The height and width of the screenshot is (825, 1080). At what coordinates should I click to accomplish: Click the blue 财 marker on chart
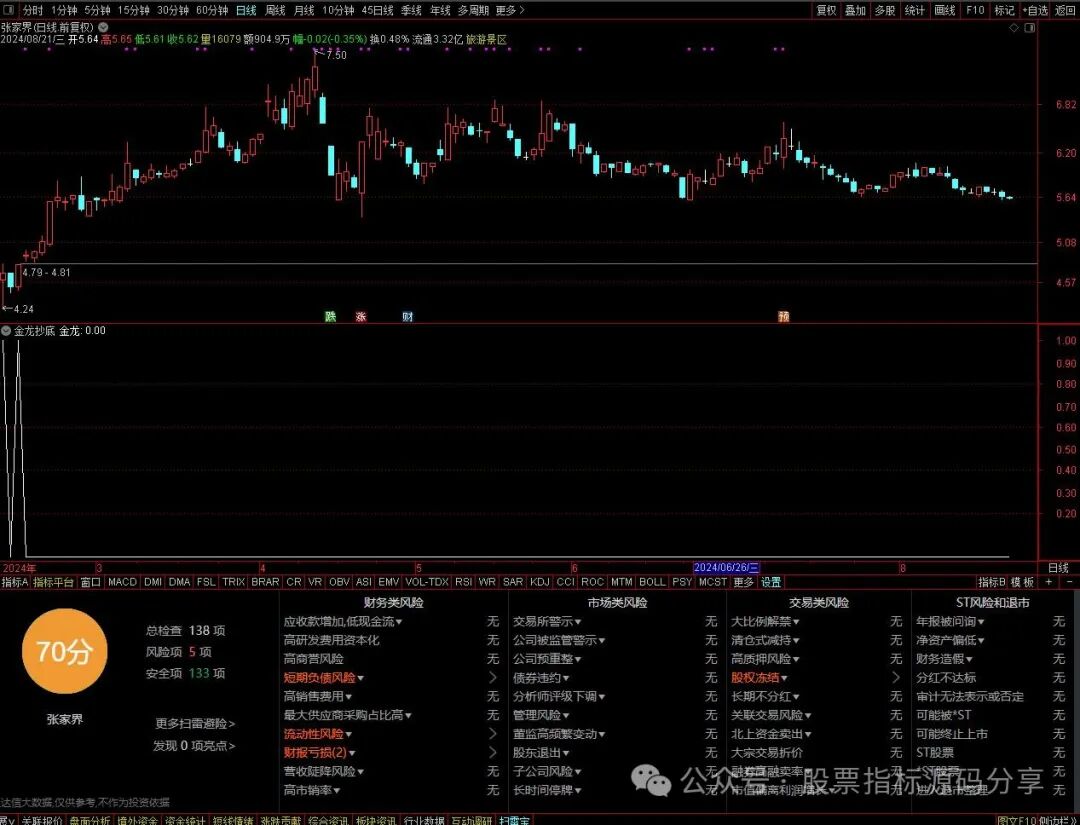coord(408,317)
